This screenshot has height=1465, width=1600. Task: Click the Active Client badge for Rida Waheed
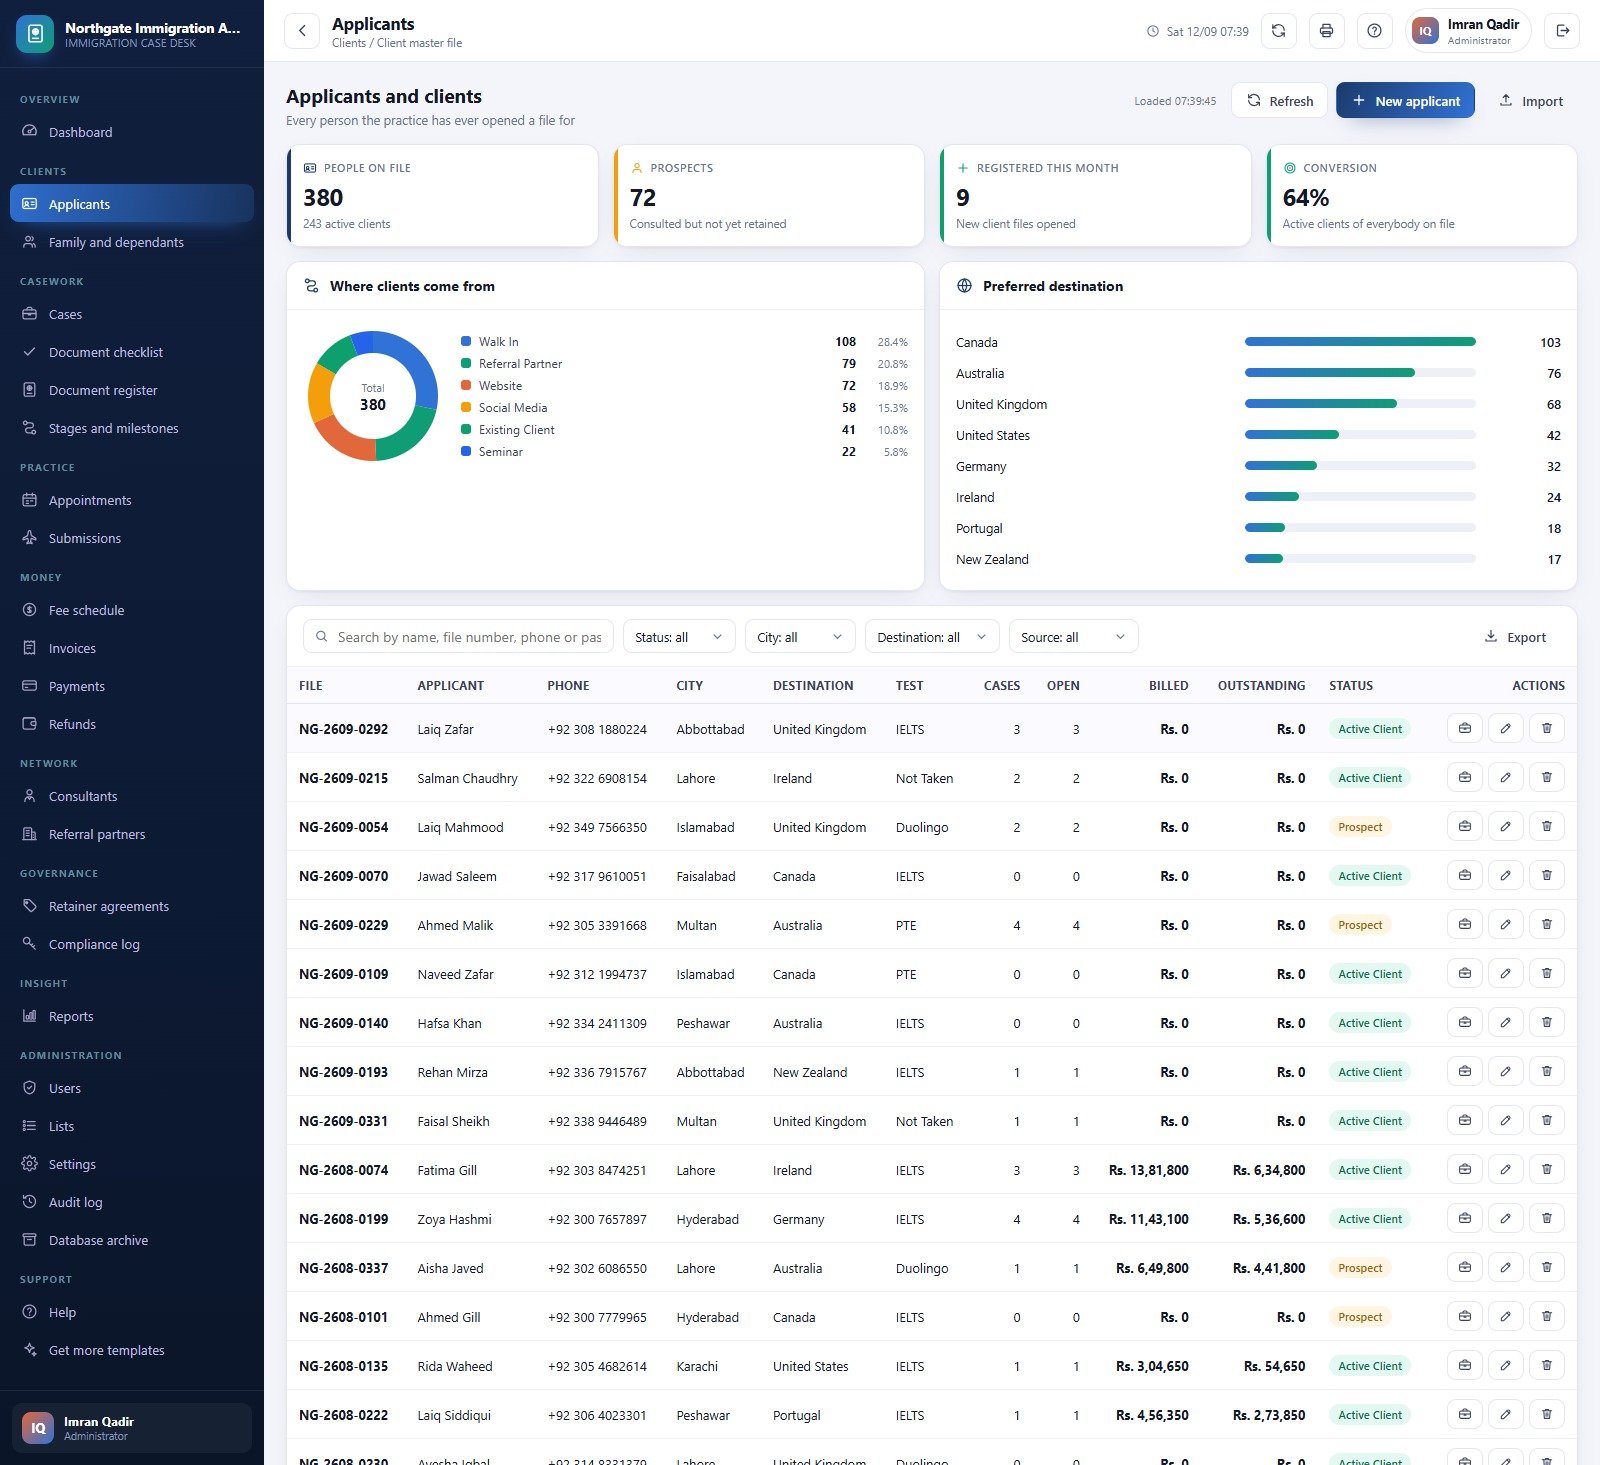(1370, 1366)
